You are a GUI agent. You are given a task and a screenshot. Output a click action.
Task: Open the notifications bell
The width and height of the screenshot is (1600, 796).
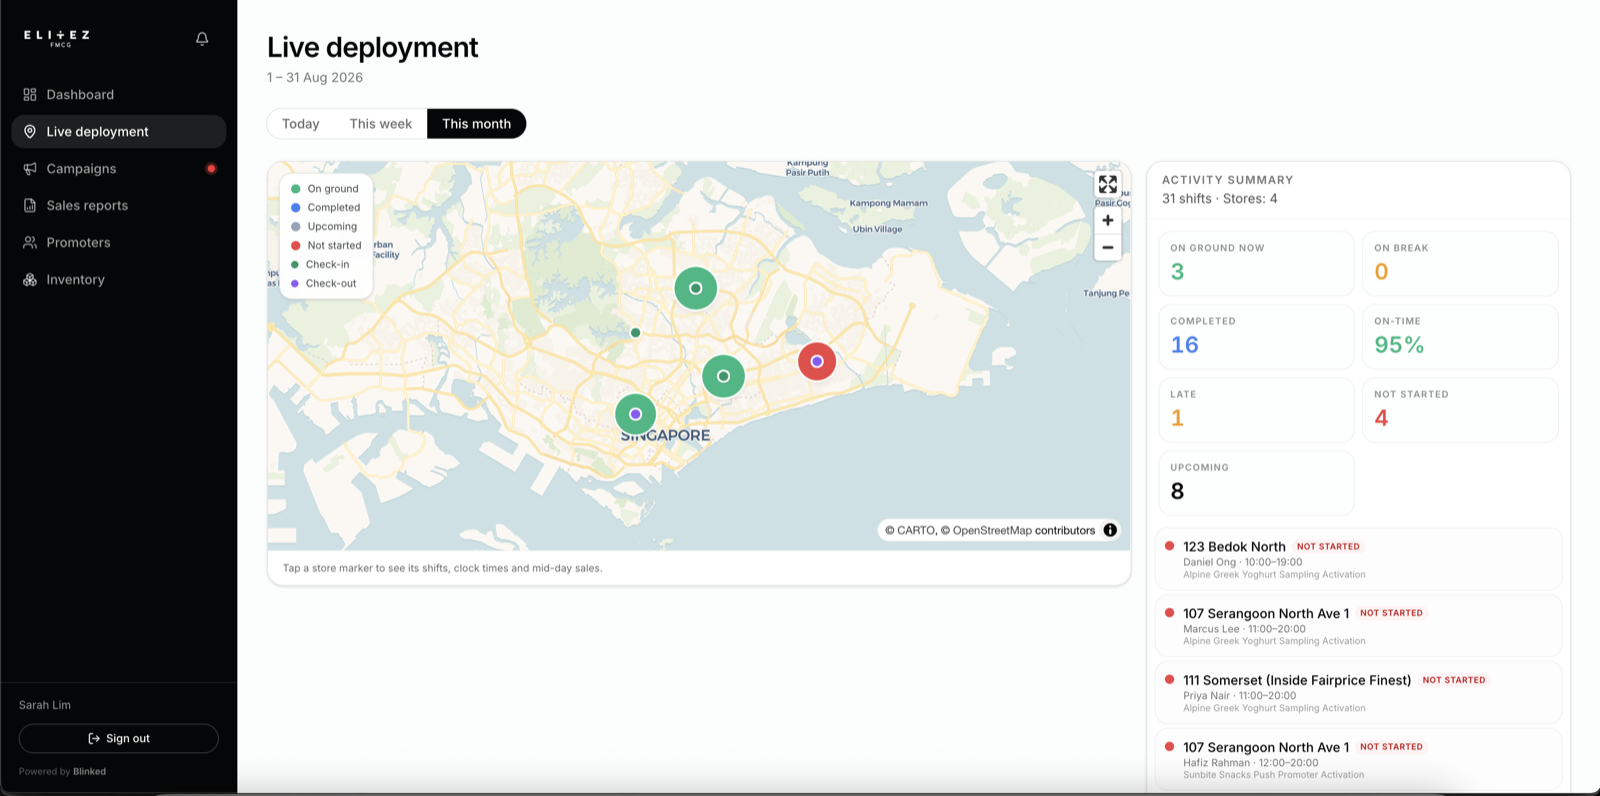[202, 38]
